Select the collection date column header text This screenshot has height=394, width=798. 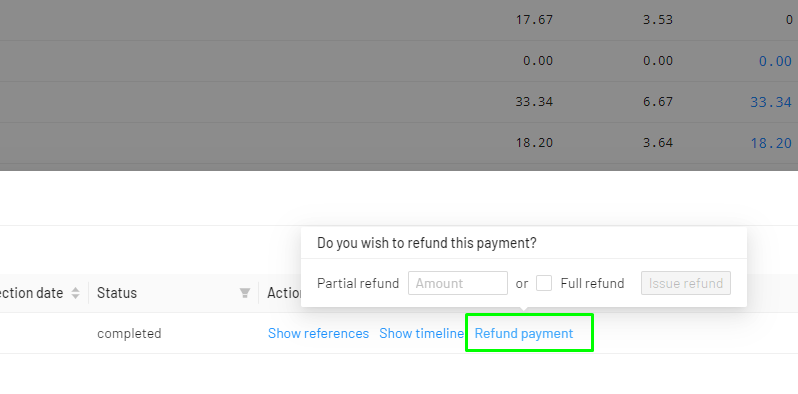pyautogui.click(x=31, y=293)
